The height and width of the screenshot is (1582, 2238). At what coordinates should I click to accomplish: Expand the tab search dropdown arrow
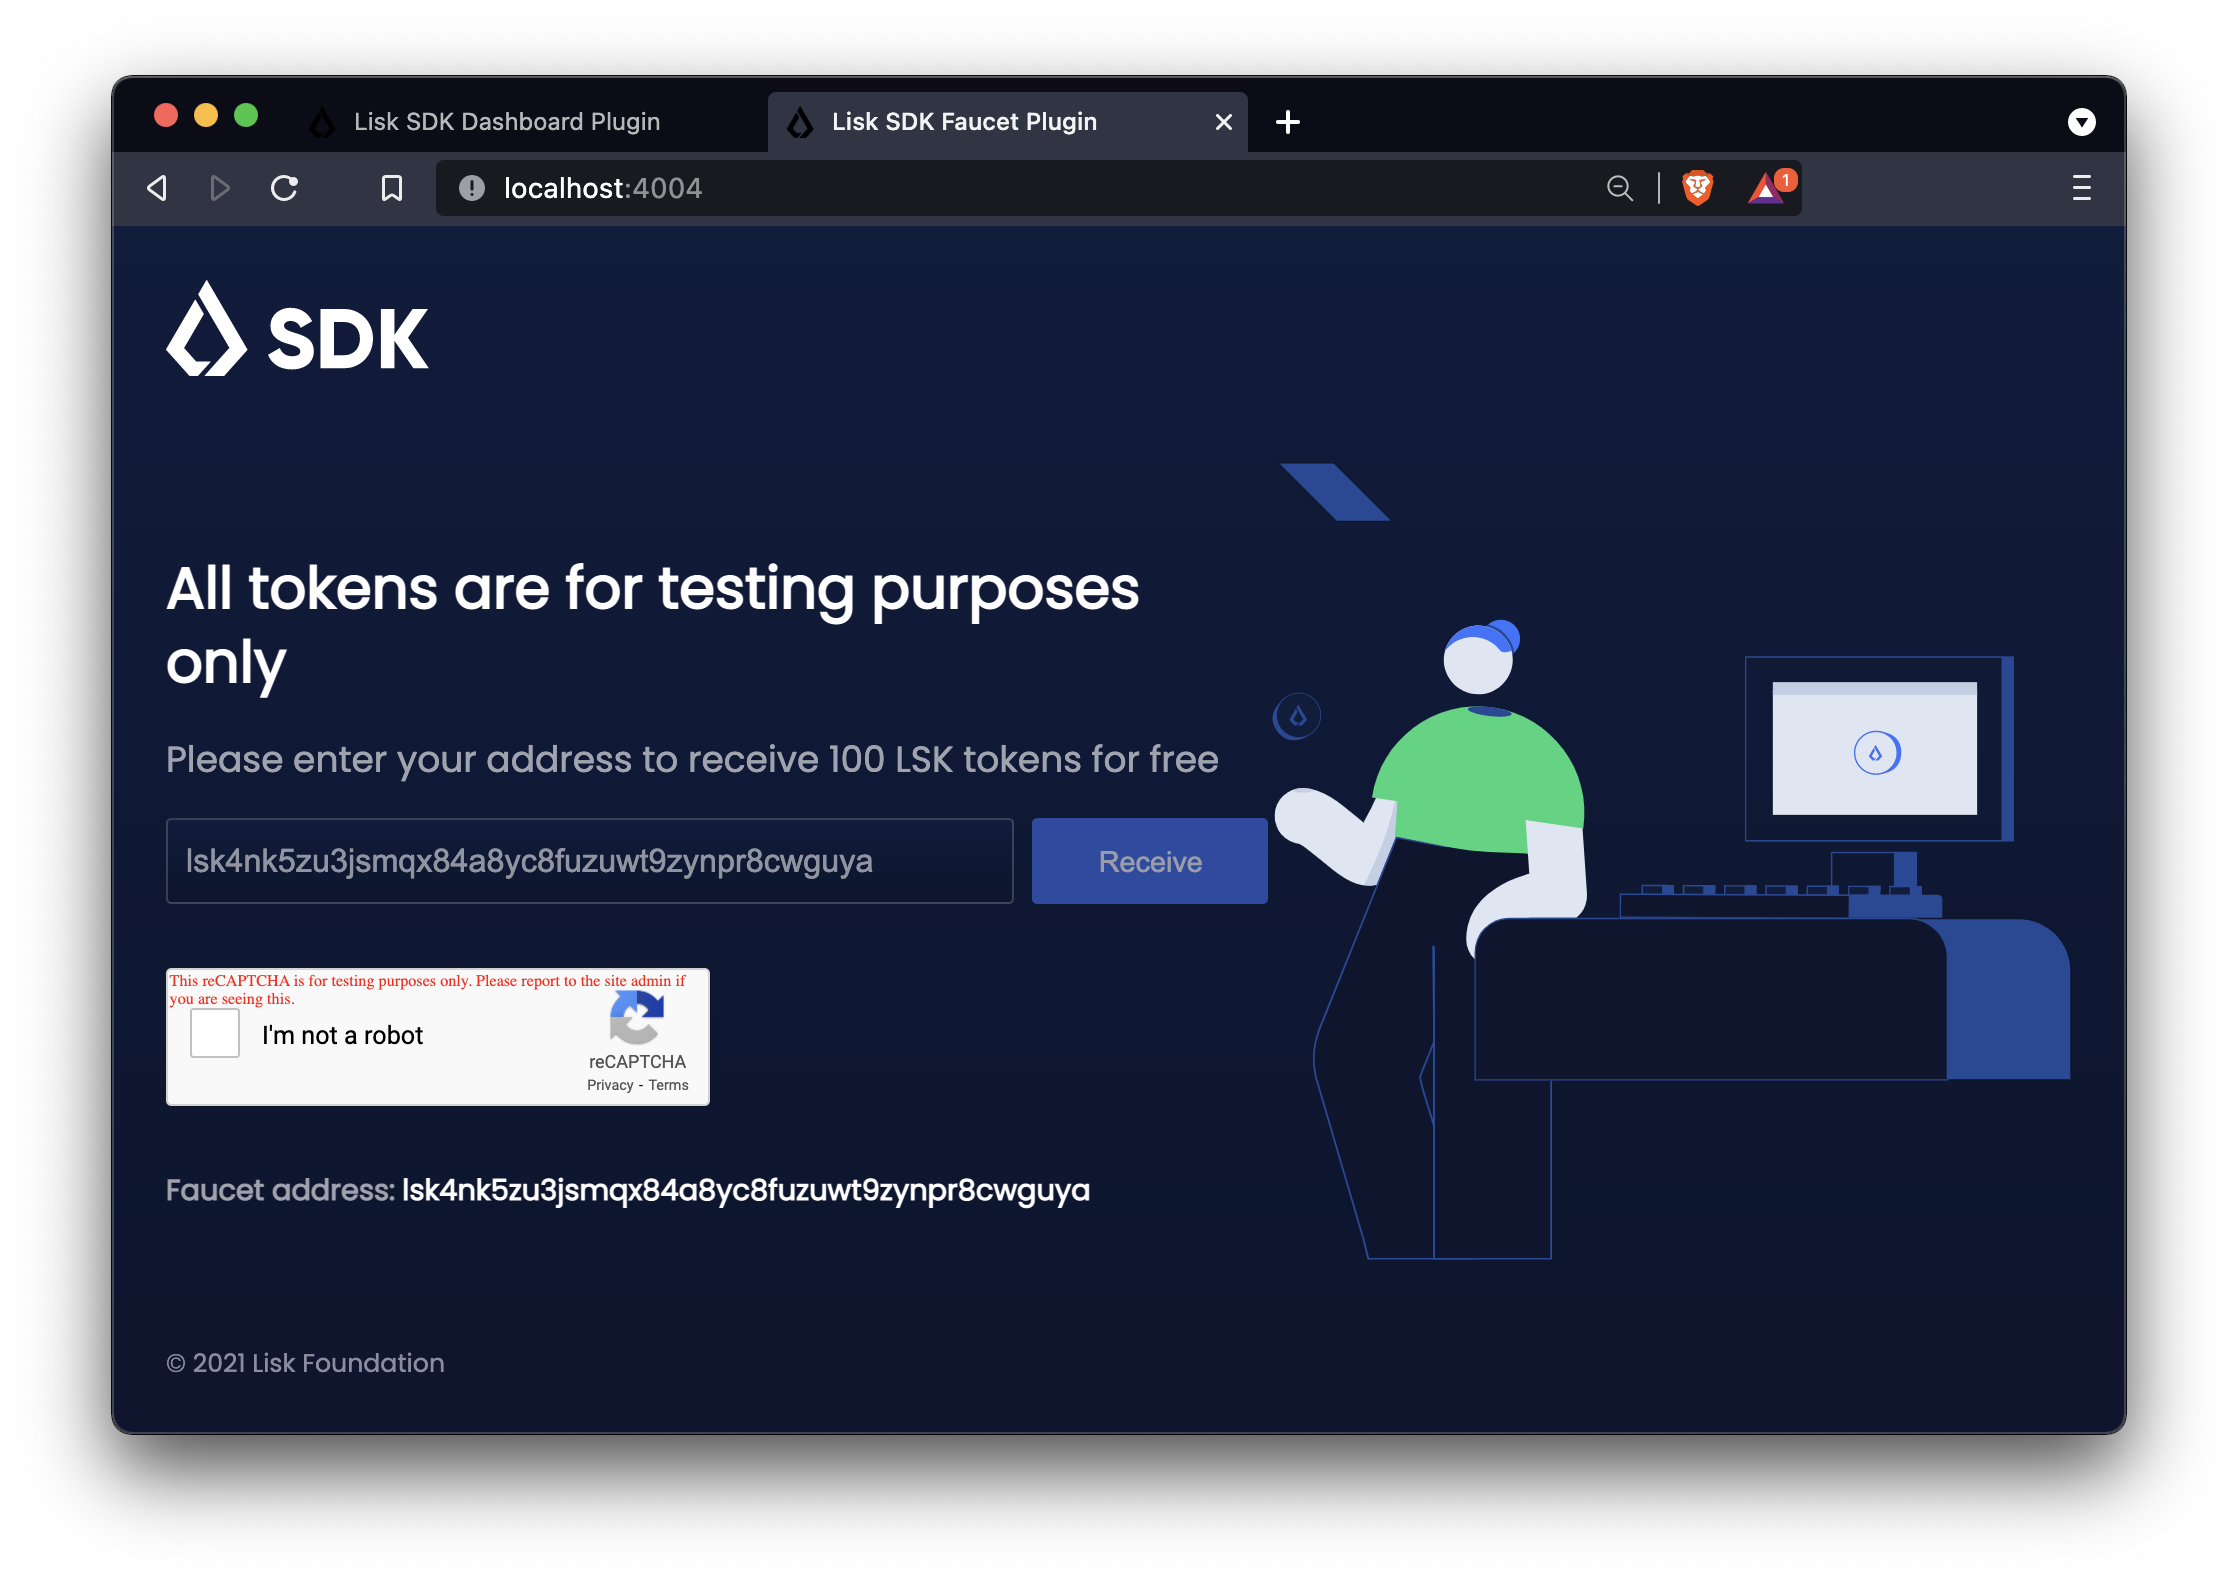coord(2081,122)
